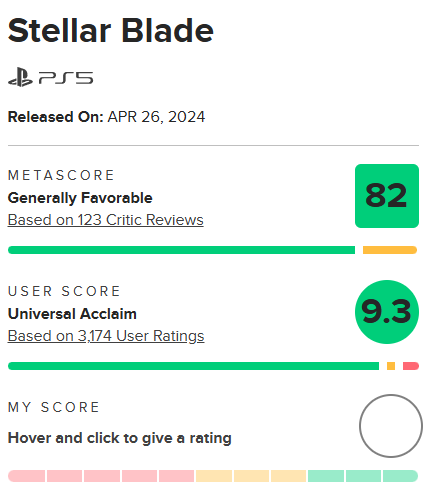This screenshot has height=491, width=431.
Task: Select the first green rating segment in My Score
Action: 326,476
